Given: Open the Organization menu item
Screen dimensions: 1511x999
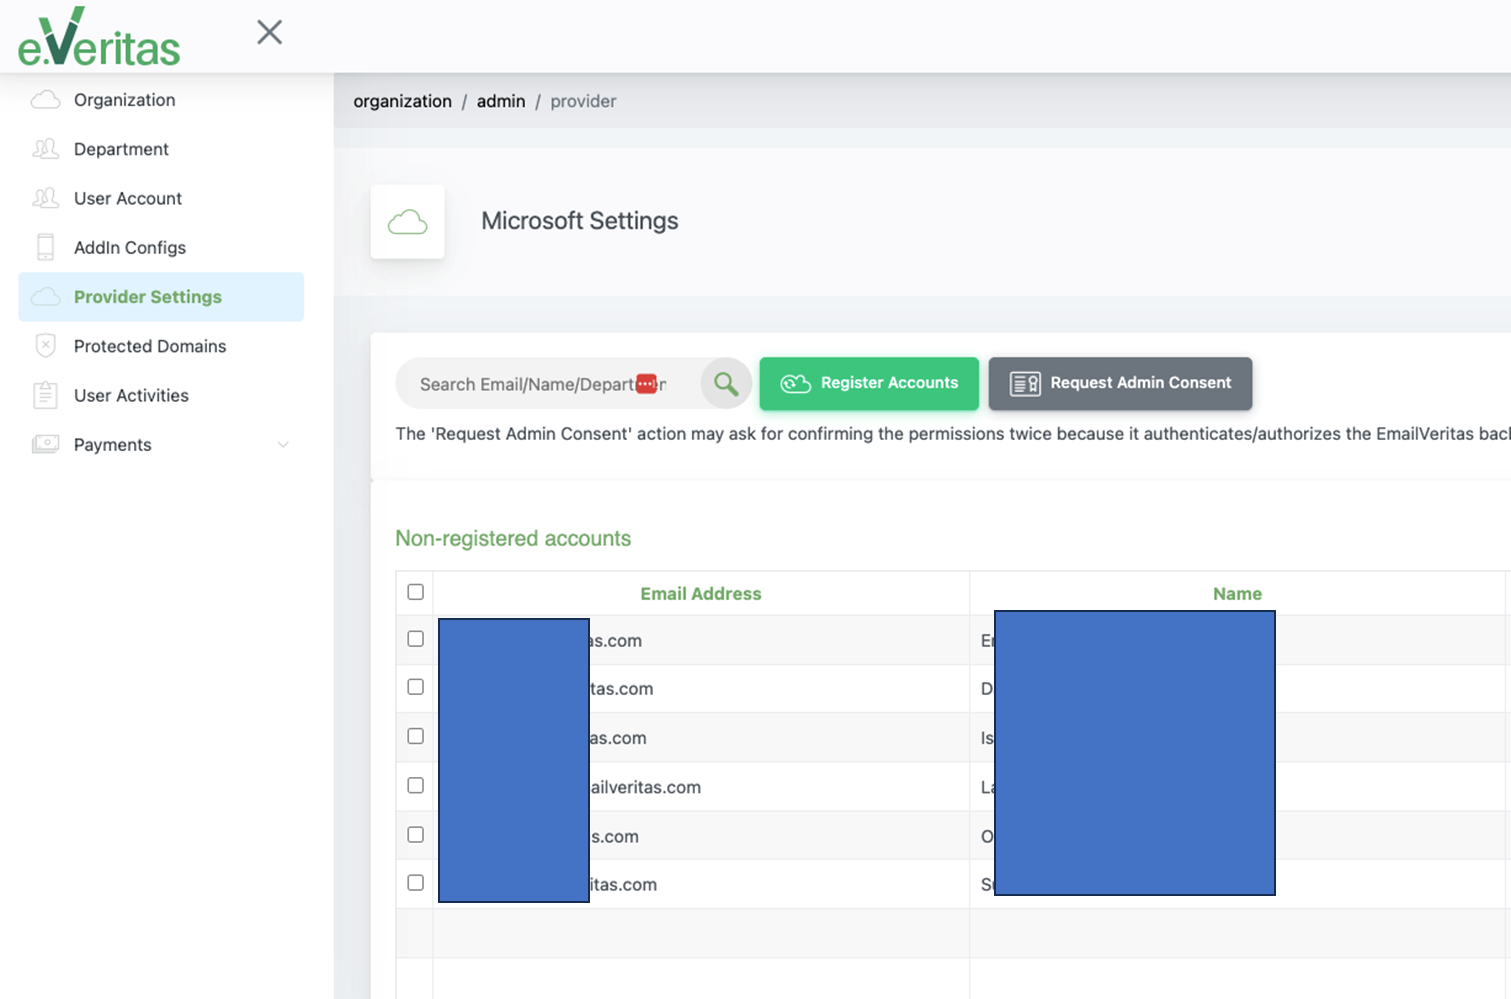Looking at the screenshot, I should click(x=161, y=100).
